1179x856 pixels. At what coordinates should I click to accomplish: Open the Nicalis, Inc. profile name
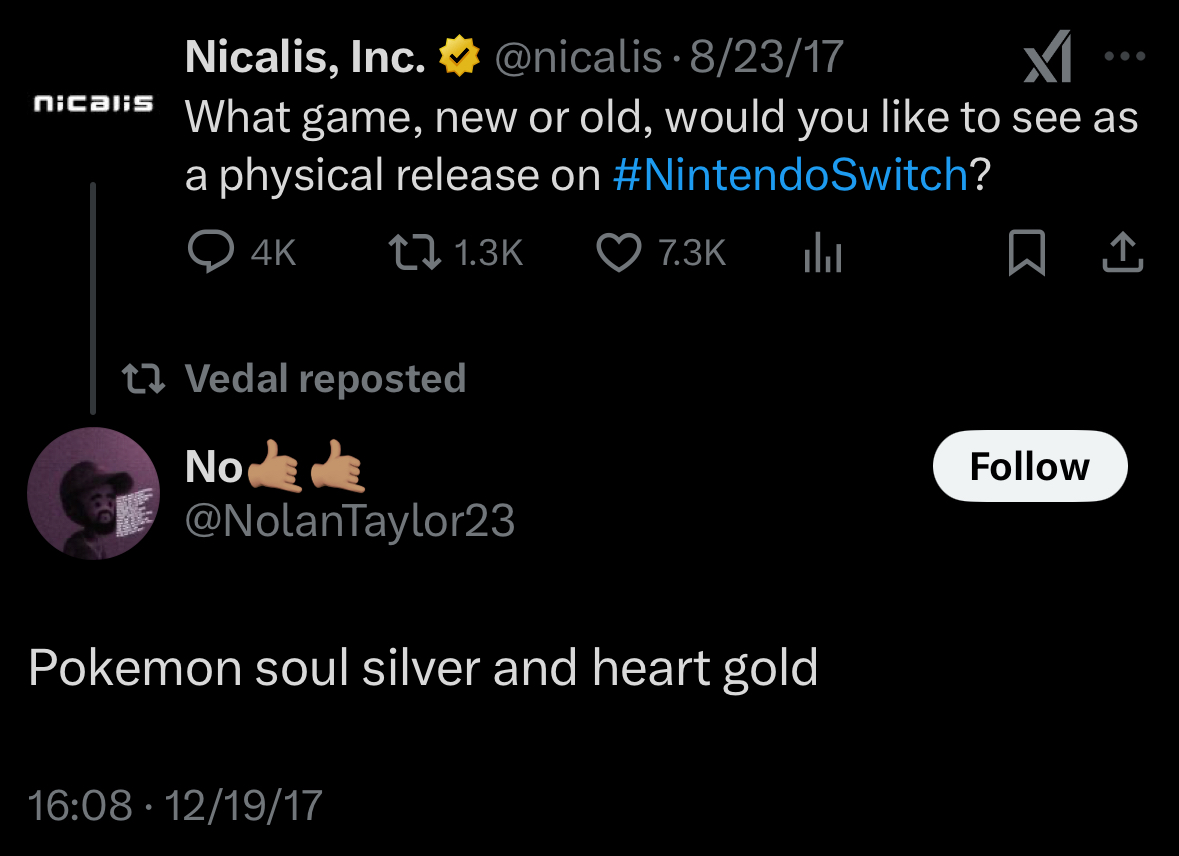coord(305,60)
